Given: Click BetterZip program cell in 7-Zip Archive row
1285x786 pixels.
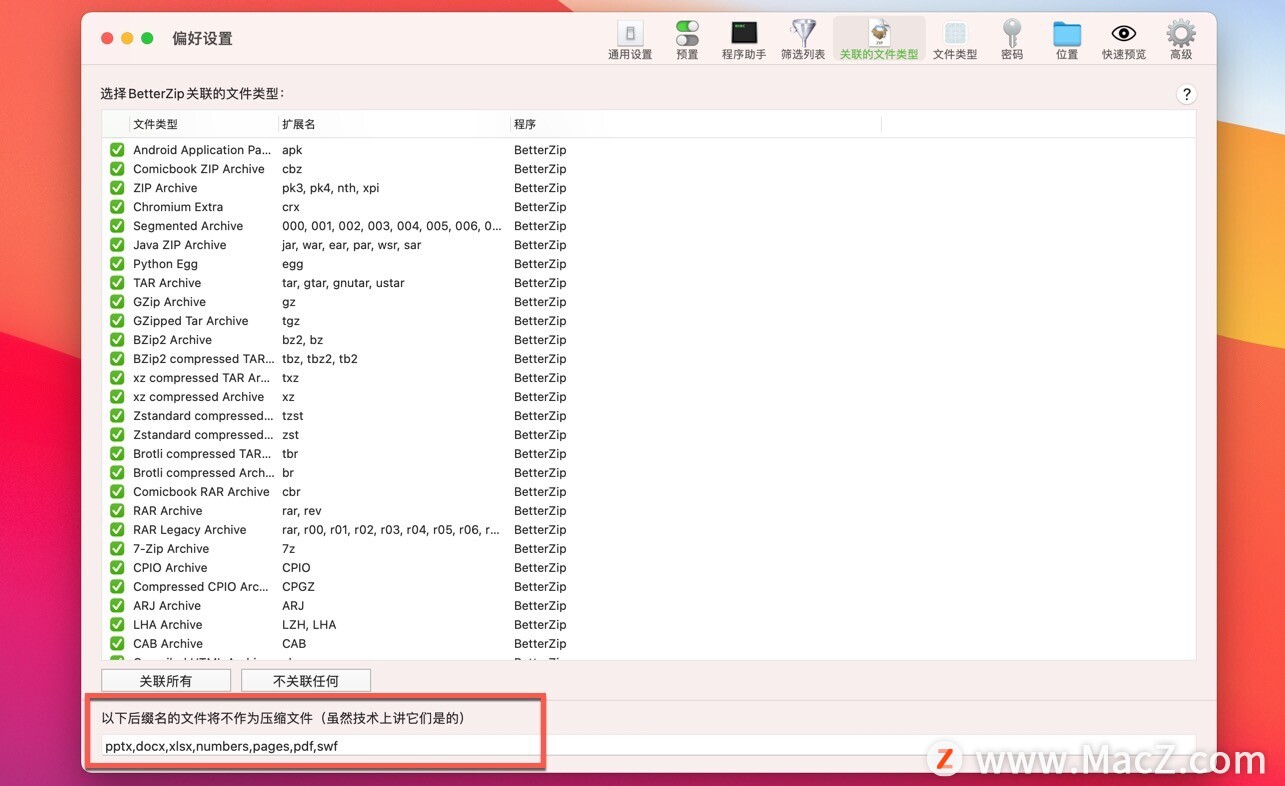Looking at the screenshot, I should pyautogui.click(x=540, y=549).
